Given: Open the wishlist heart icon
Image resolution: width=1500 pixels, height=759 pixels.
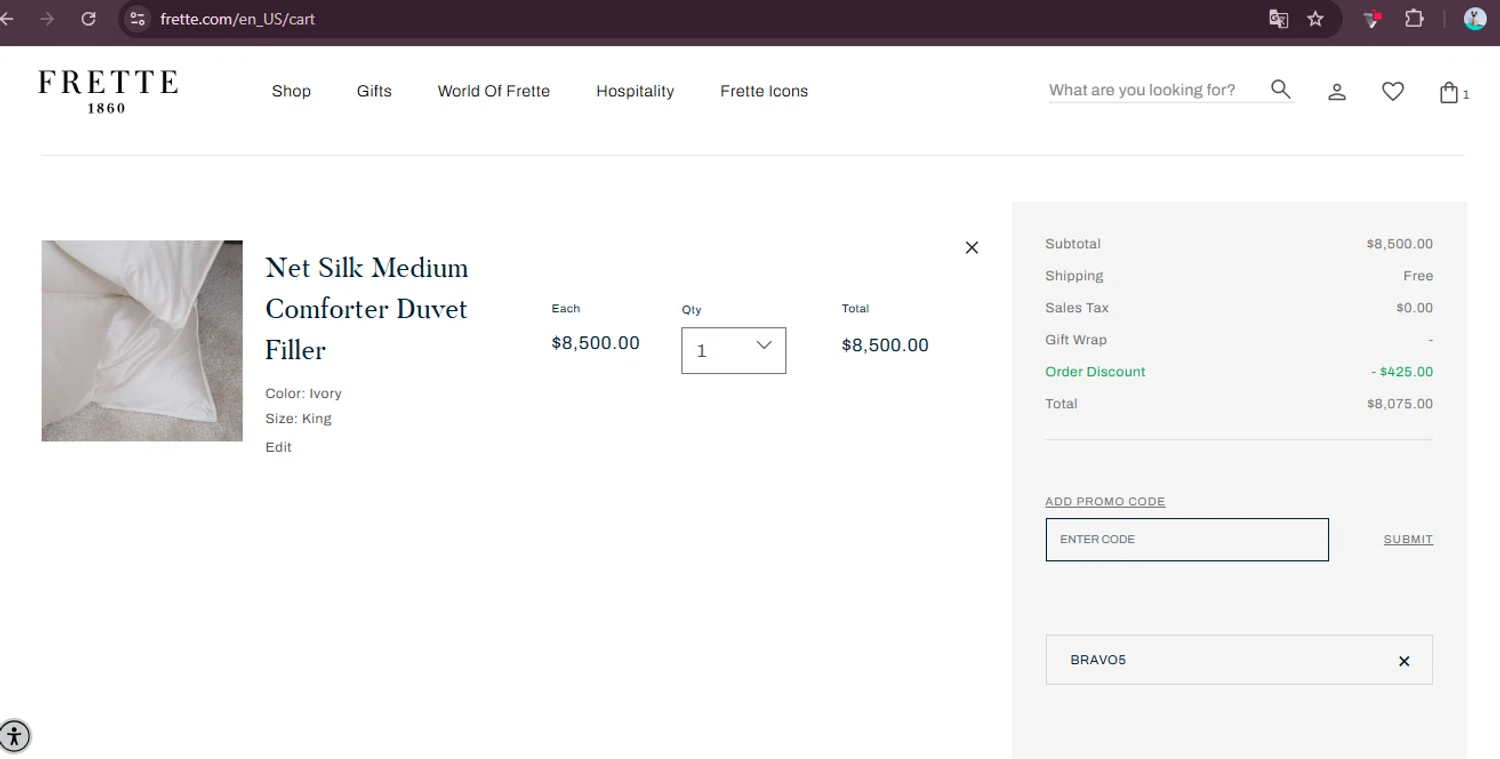Looking at the screenshot, I should [x=1393, y=92].
